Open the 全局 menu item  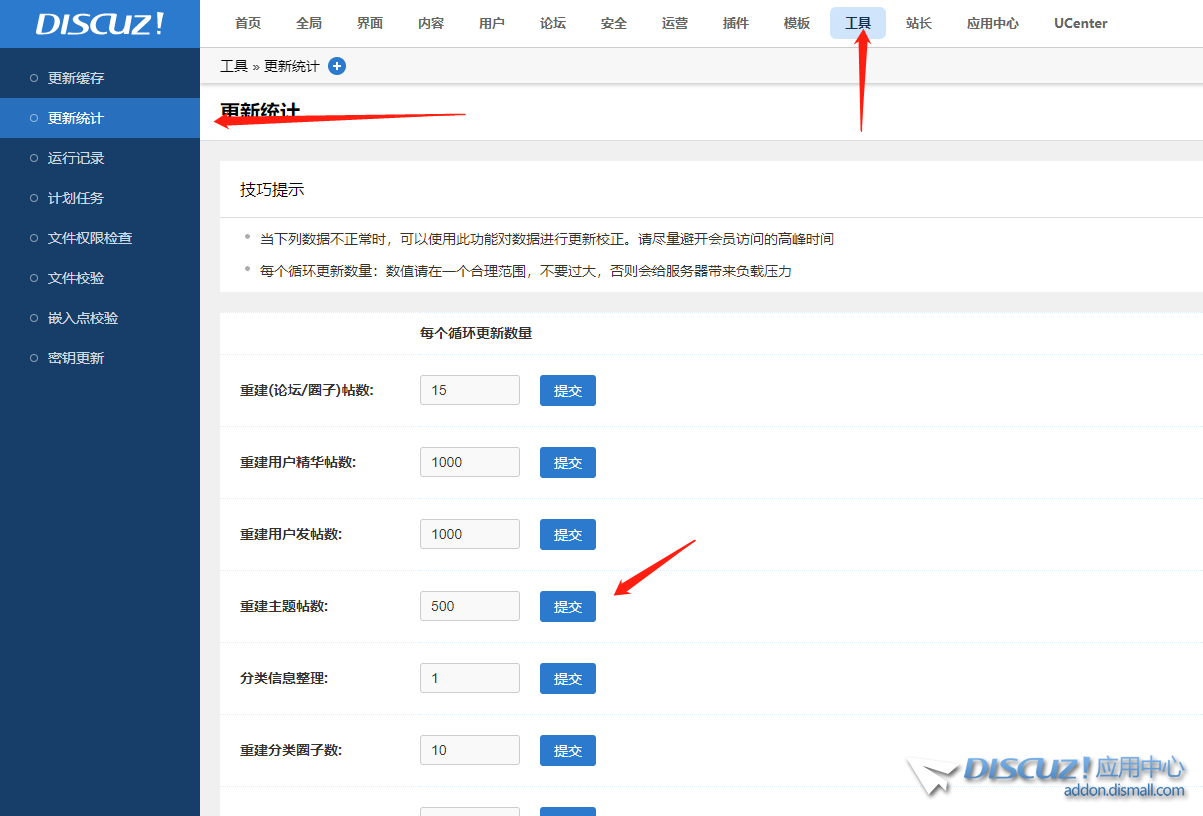(x=309, y=23)
